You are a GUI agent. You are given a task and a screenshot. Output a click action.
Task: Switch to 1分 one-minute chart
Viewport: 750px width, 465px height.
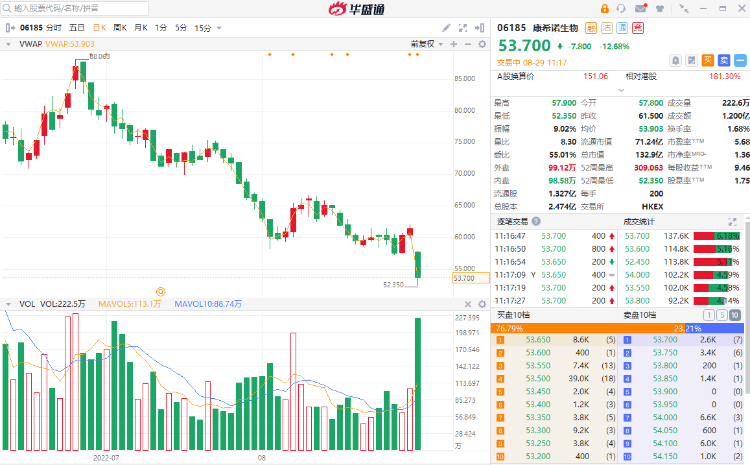(161, 28)
